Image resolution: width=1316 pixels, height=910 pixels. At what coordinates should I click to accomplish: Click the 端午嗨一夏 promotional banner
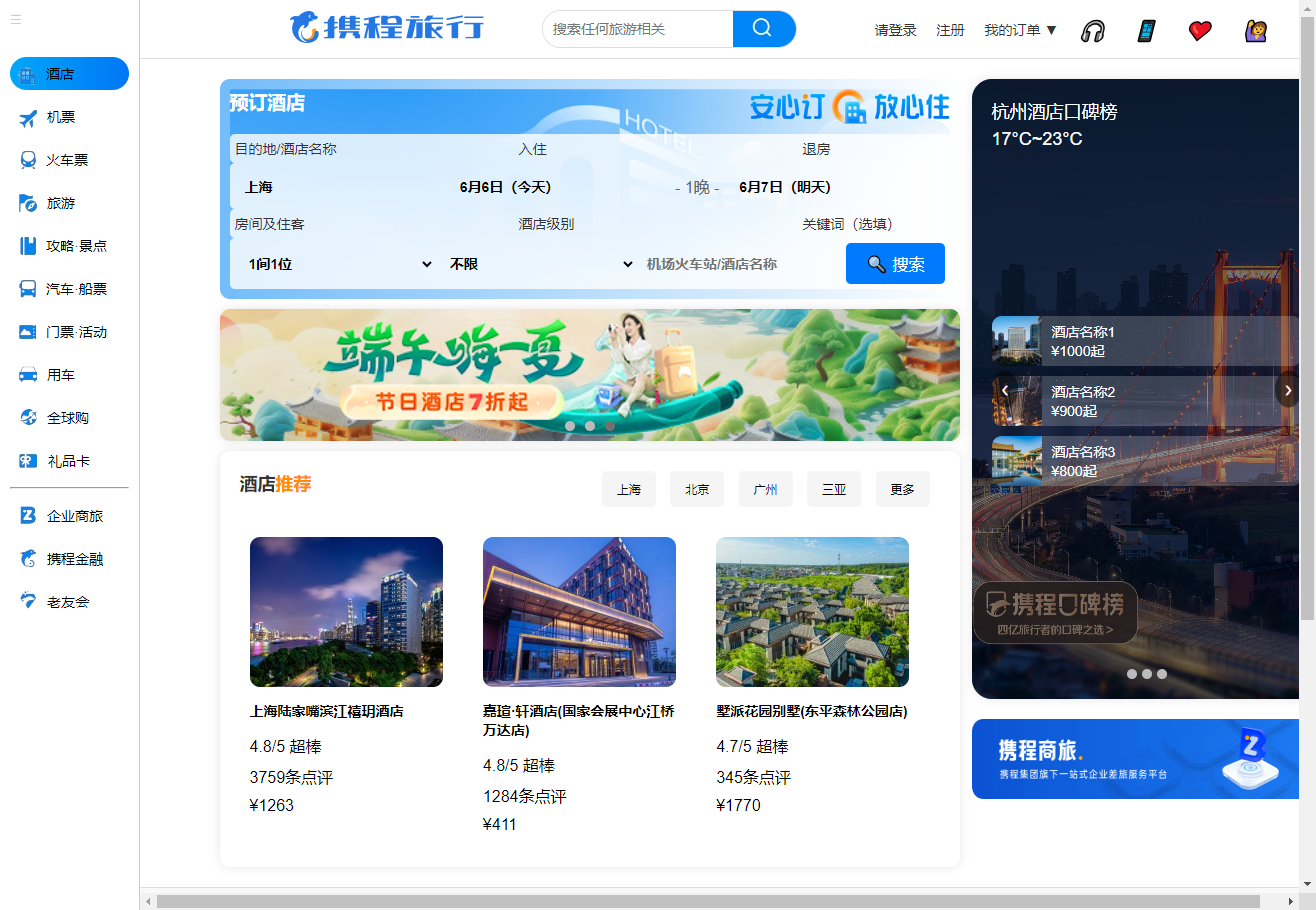(x=590, y=375)
